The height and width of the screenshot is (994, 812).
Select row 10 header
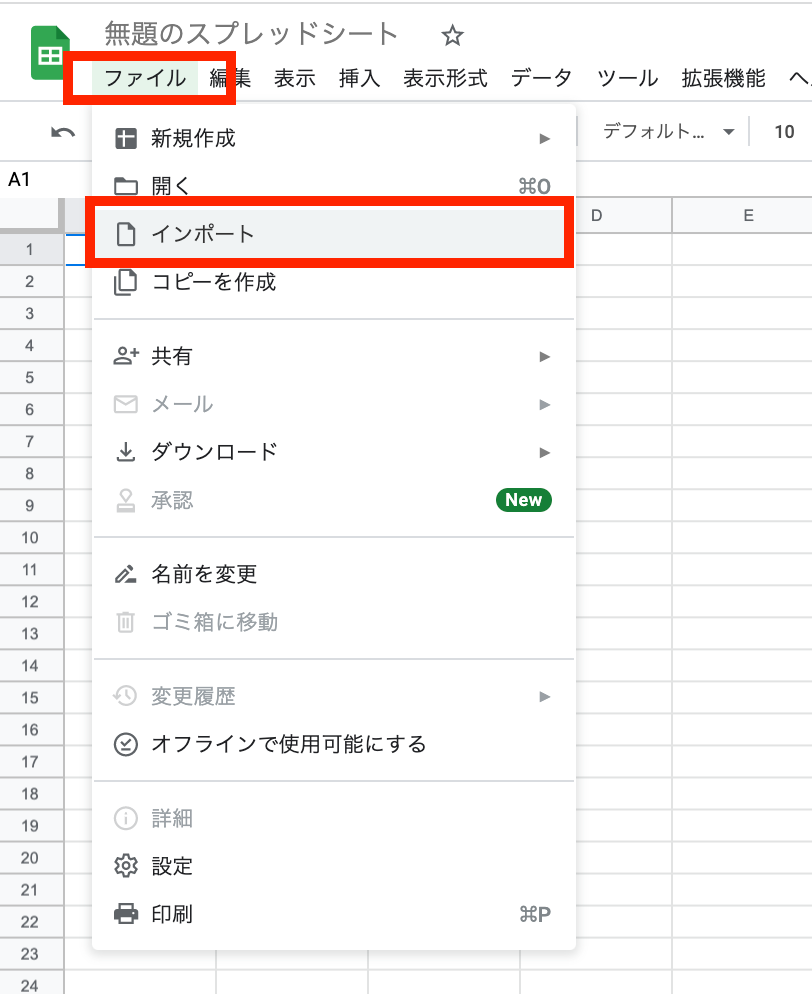30,537
